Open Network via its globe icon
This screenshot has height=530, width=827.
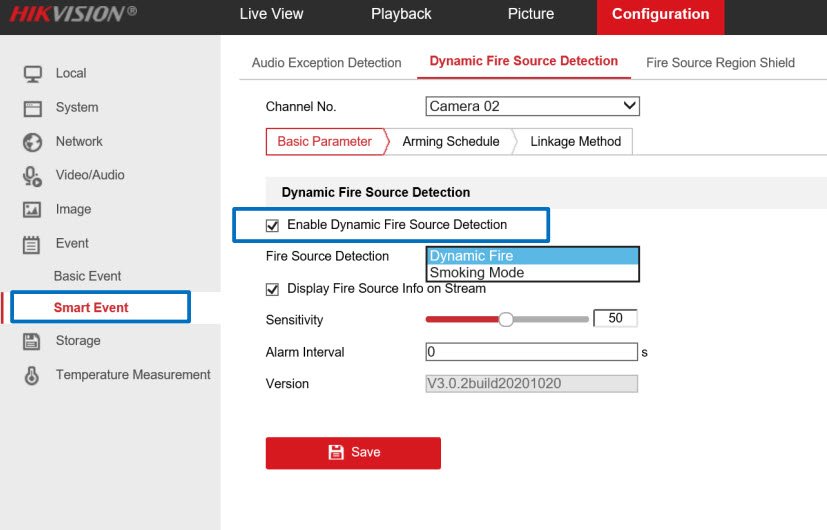point(33,142)
